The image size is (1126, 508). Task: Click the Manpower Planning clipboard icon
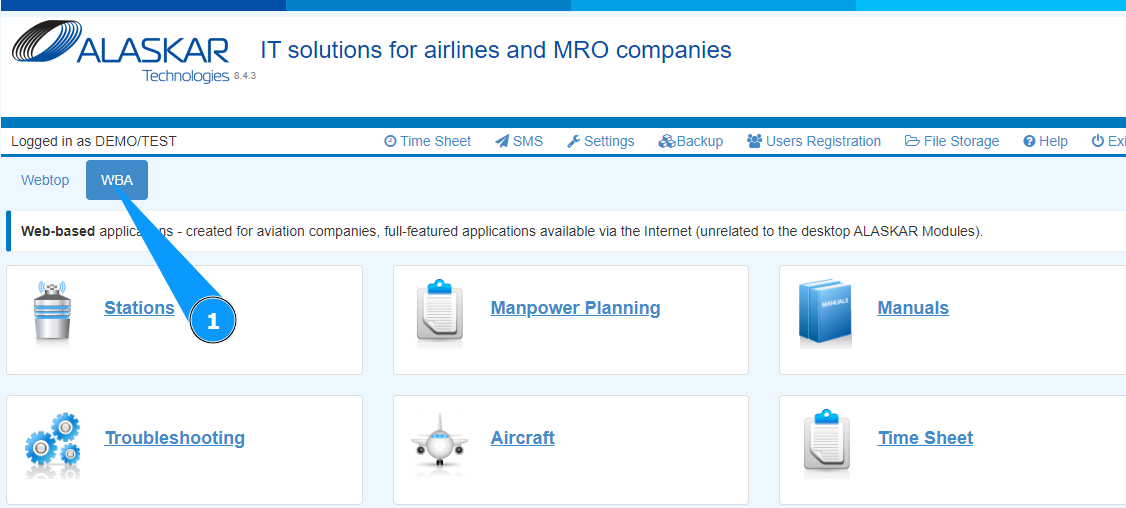point(440,311)
